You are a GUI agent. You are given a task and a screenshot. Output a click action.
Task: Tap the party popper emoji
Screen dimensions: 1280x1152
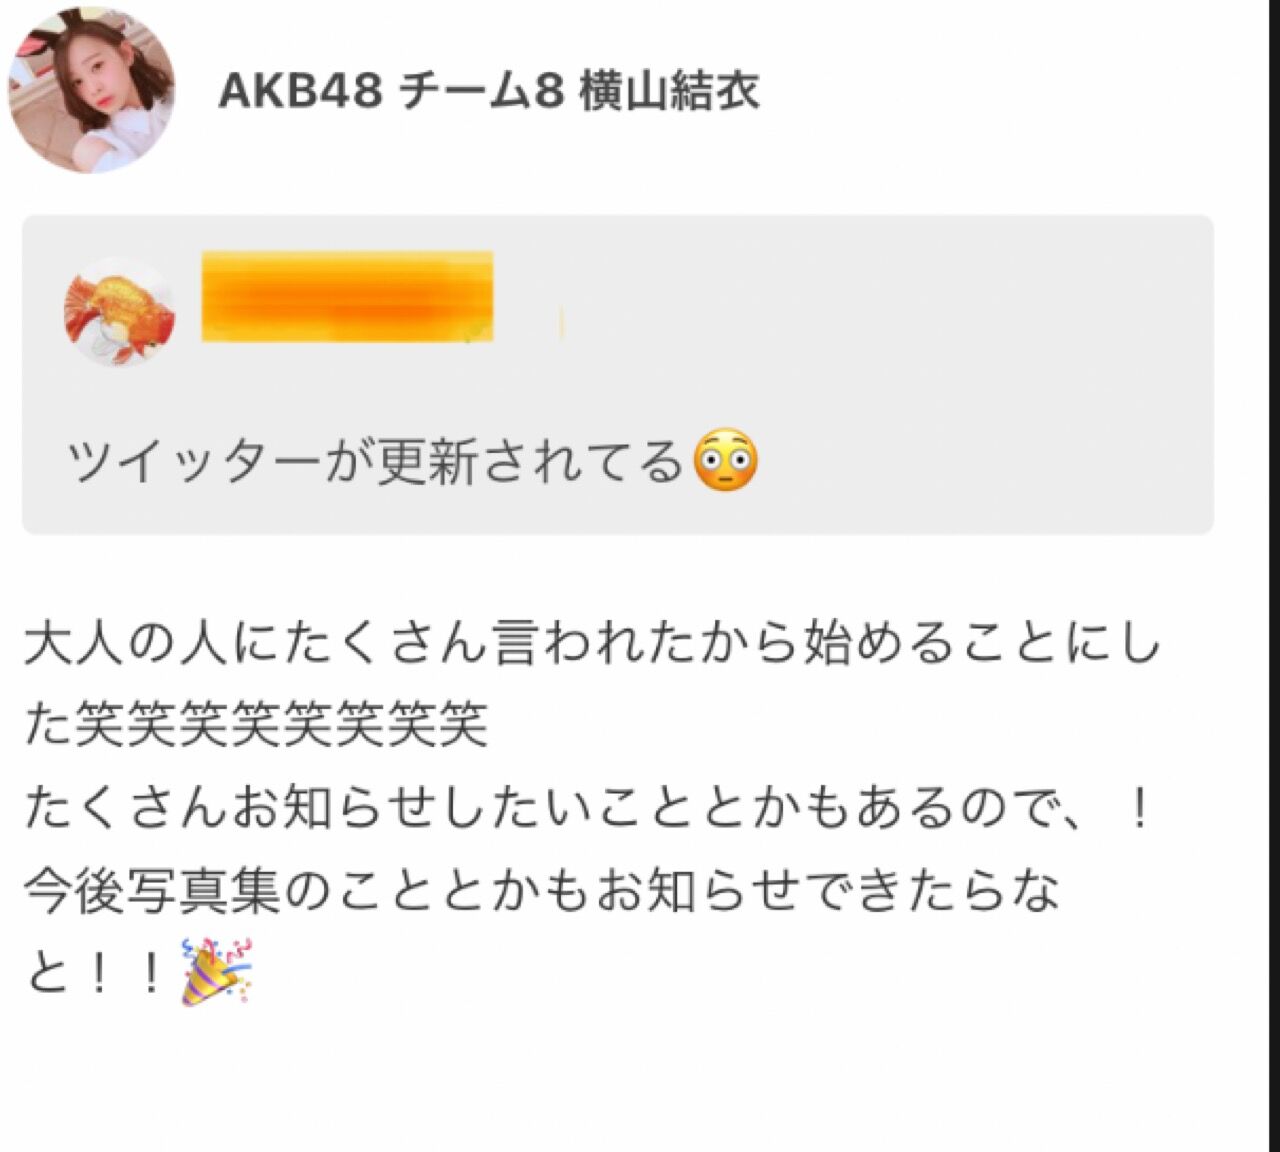(x=217, y=971)
